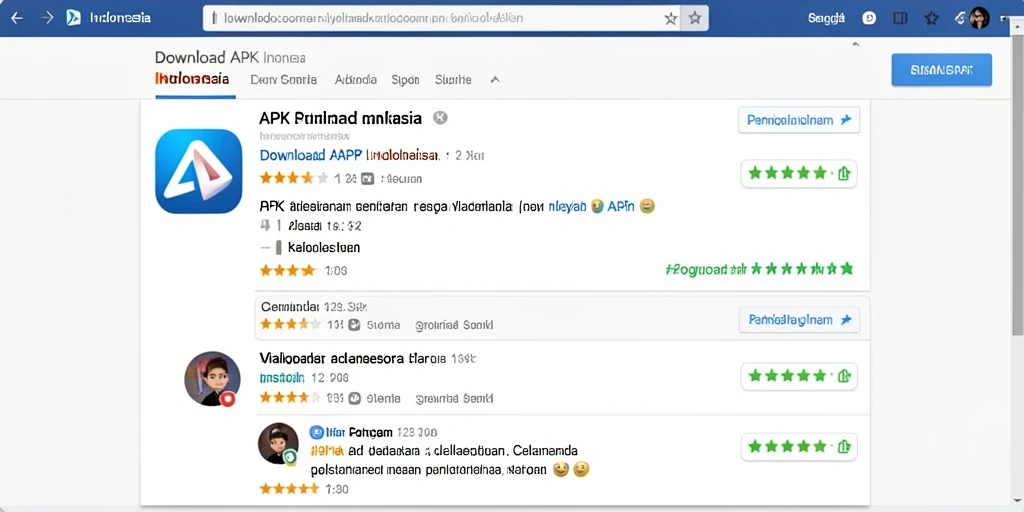Select the Drem Sonrie tab
The height and width of the screenshot is (512, 1024).
pos(283,80)
